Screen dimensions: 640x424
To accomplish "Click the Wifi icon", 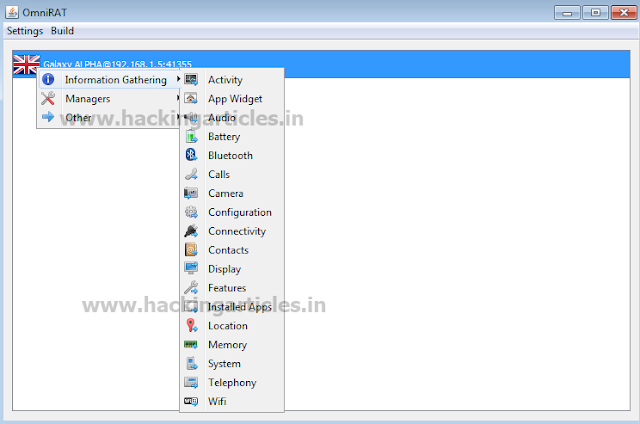I will click(191, 402).
